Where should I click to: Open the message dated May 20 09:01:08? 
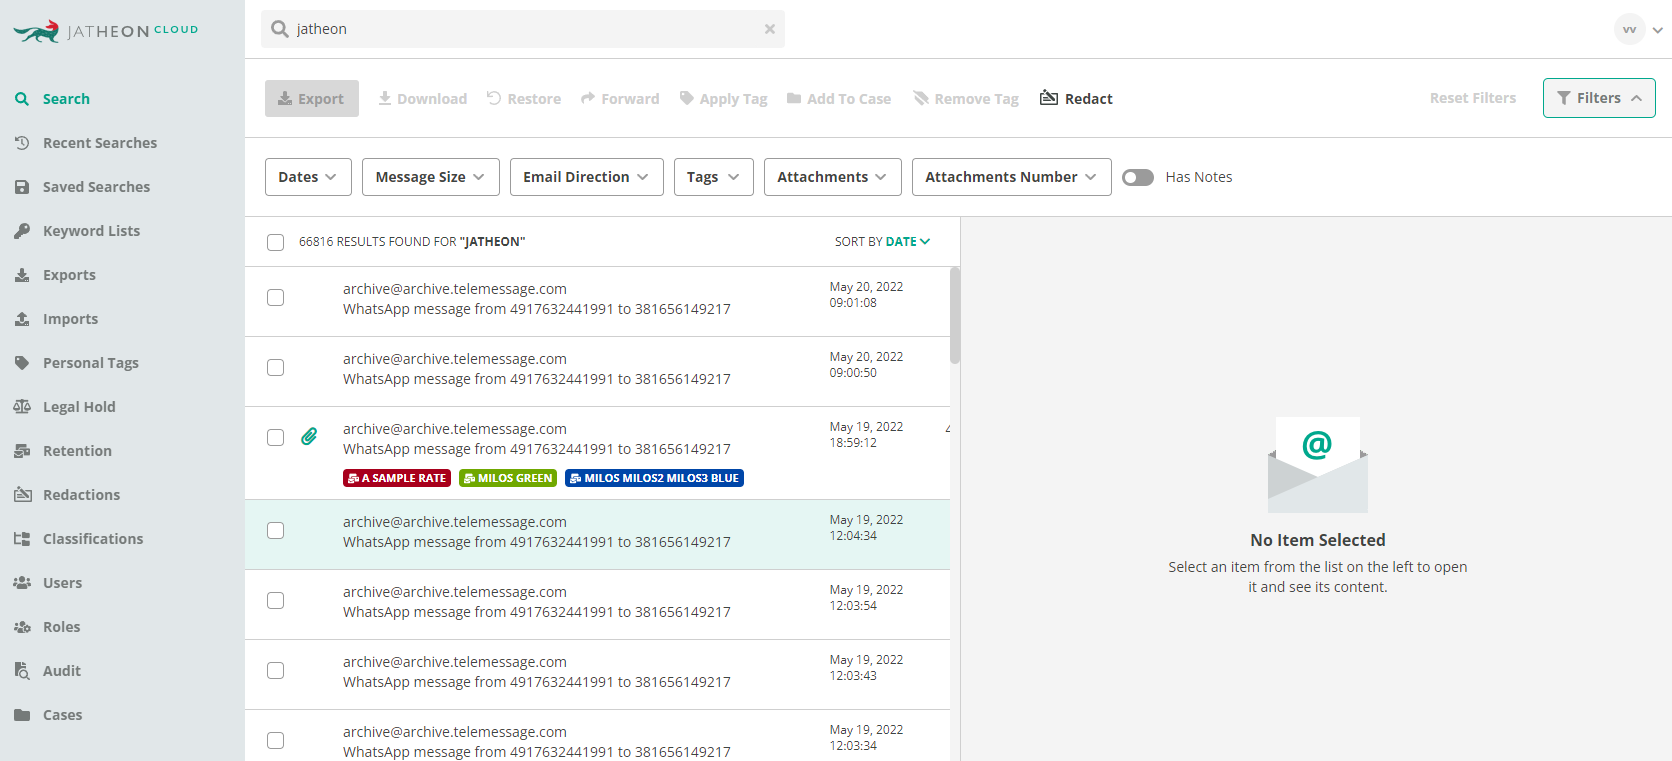point(597,302)
